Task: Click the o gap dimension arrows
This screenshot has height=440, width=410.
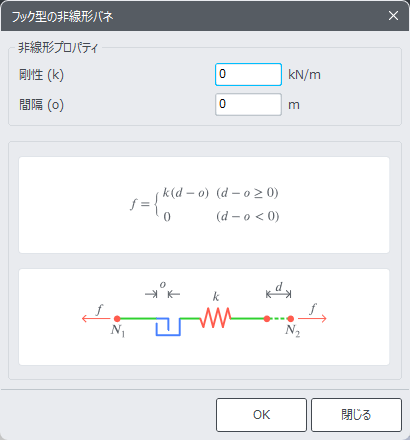Action: pos(162,291)
